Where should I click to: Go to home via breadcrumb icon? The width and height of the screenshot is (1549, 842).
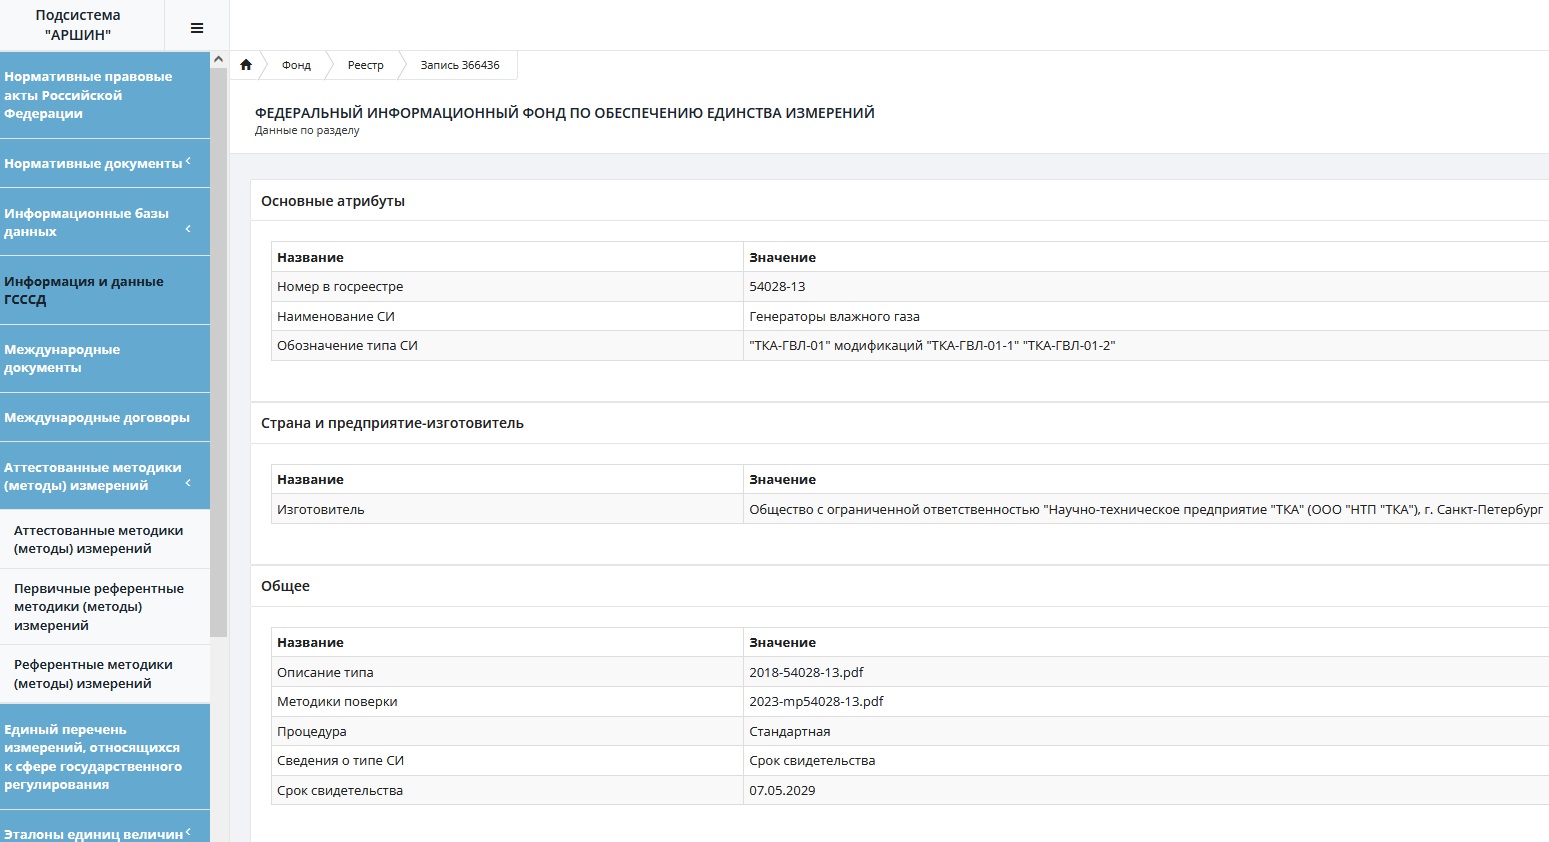(x=246, y=65)
